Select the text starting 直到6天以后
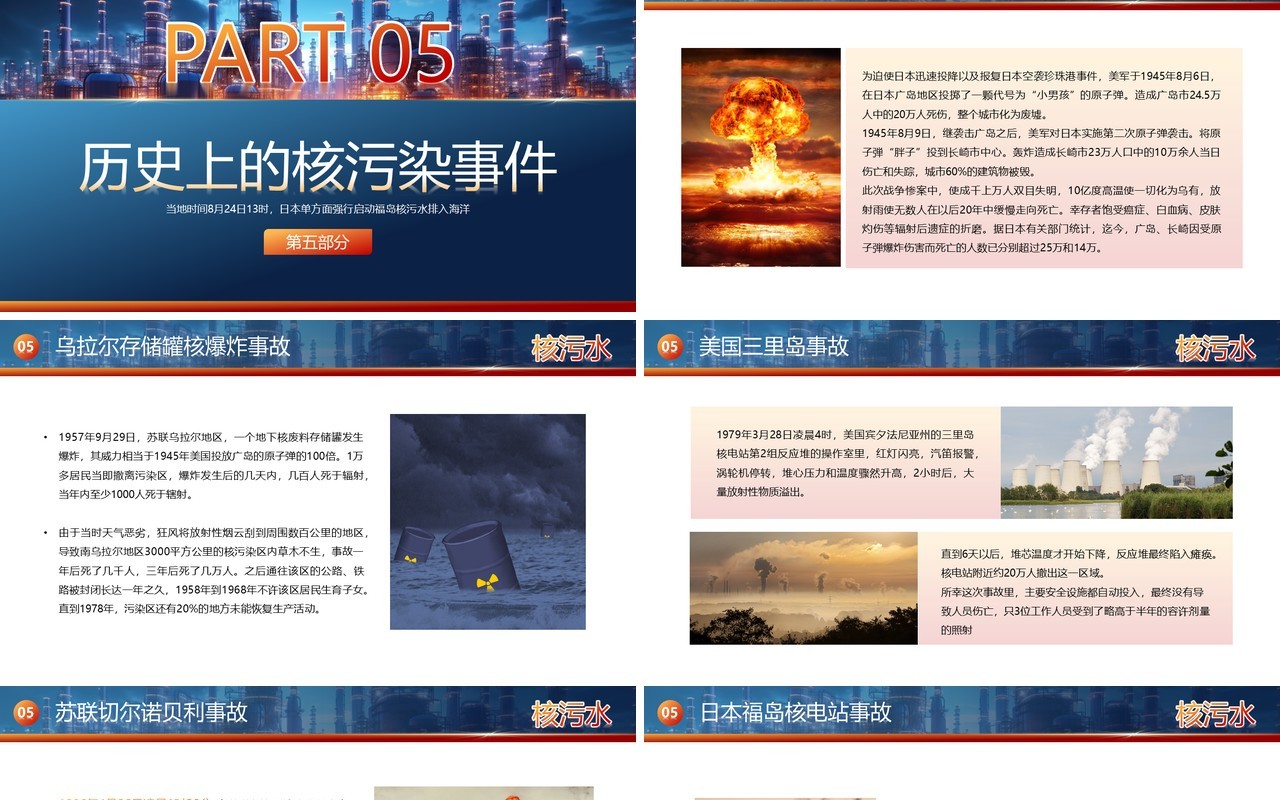The width and height of the screenshot is (1280, 800). click(1076, 592)
